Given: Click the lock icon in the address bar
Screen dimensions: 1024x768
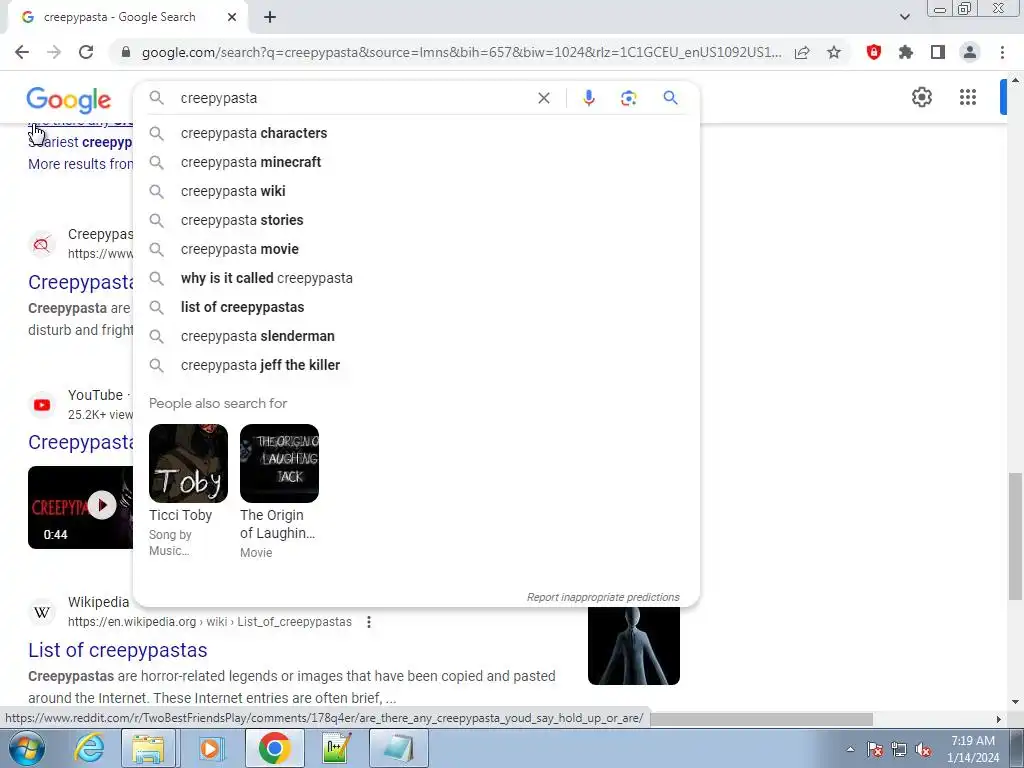Looking at the screenshot, I should pyautogui.click(x=126, y=52).
